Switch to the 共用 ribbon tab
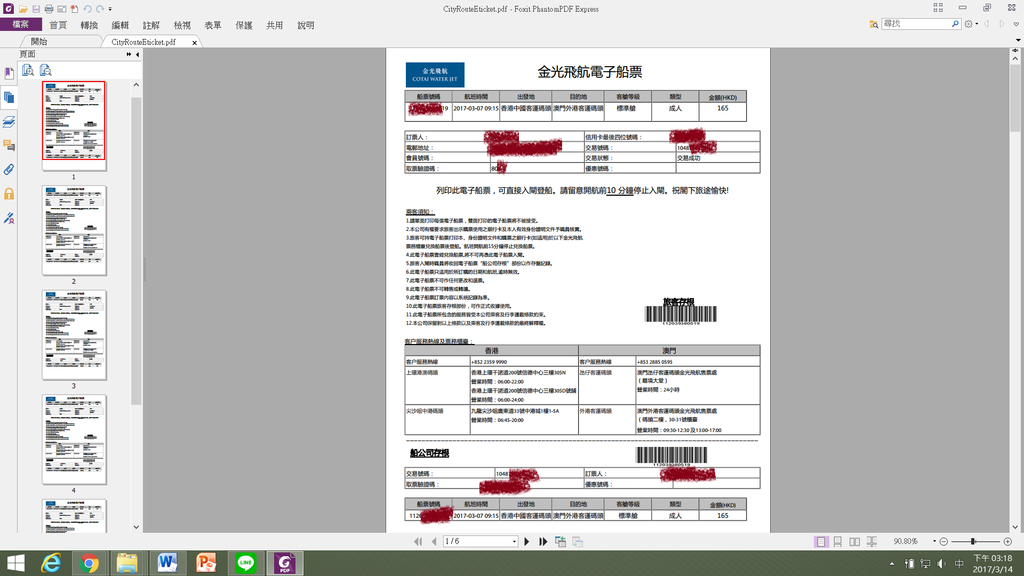The image size is (1024, 576). tap(274, 25)
